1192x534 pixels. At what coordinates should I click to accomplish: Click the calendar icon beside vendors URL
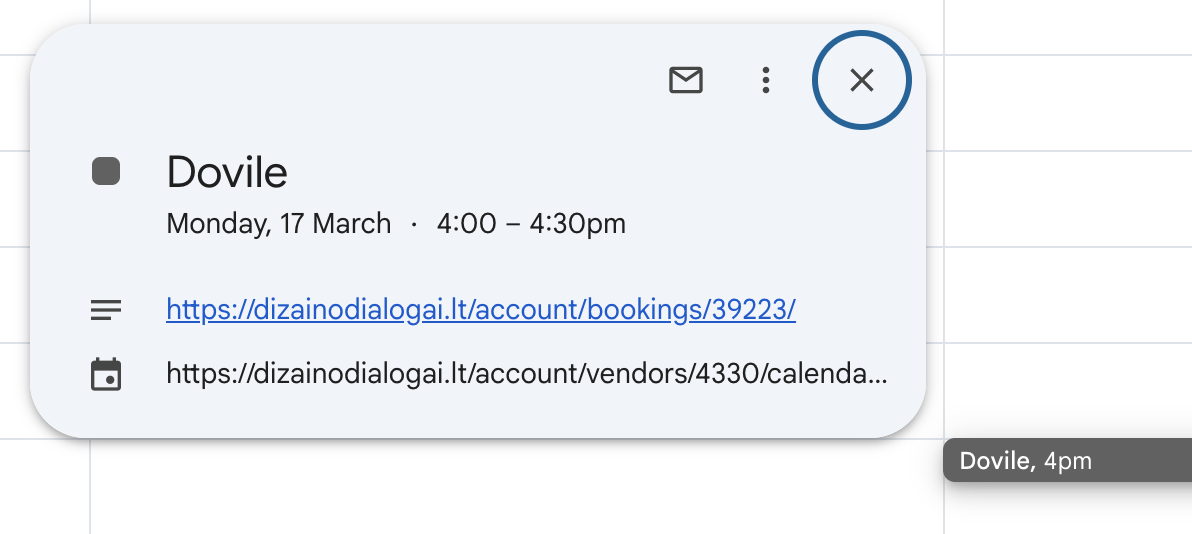(x=106, y=374)
